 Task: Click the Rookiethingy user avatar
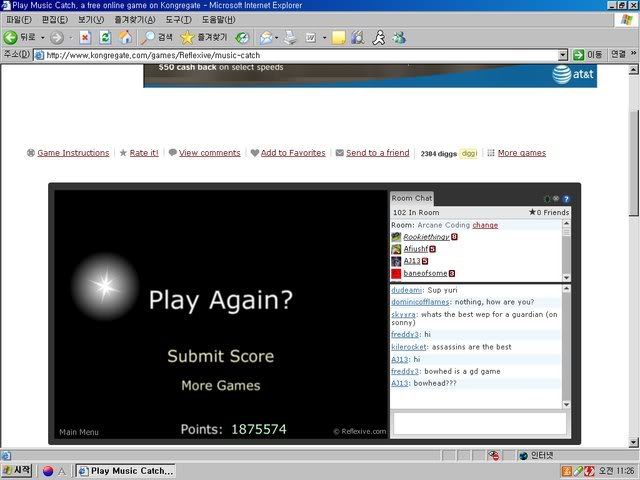click(396, 237)
